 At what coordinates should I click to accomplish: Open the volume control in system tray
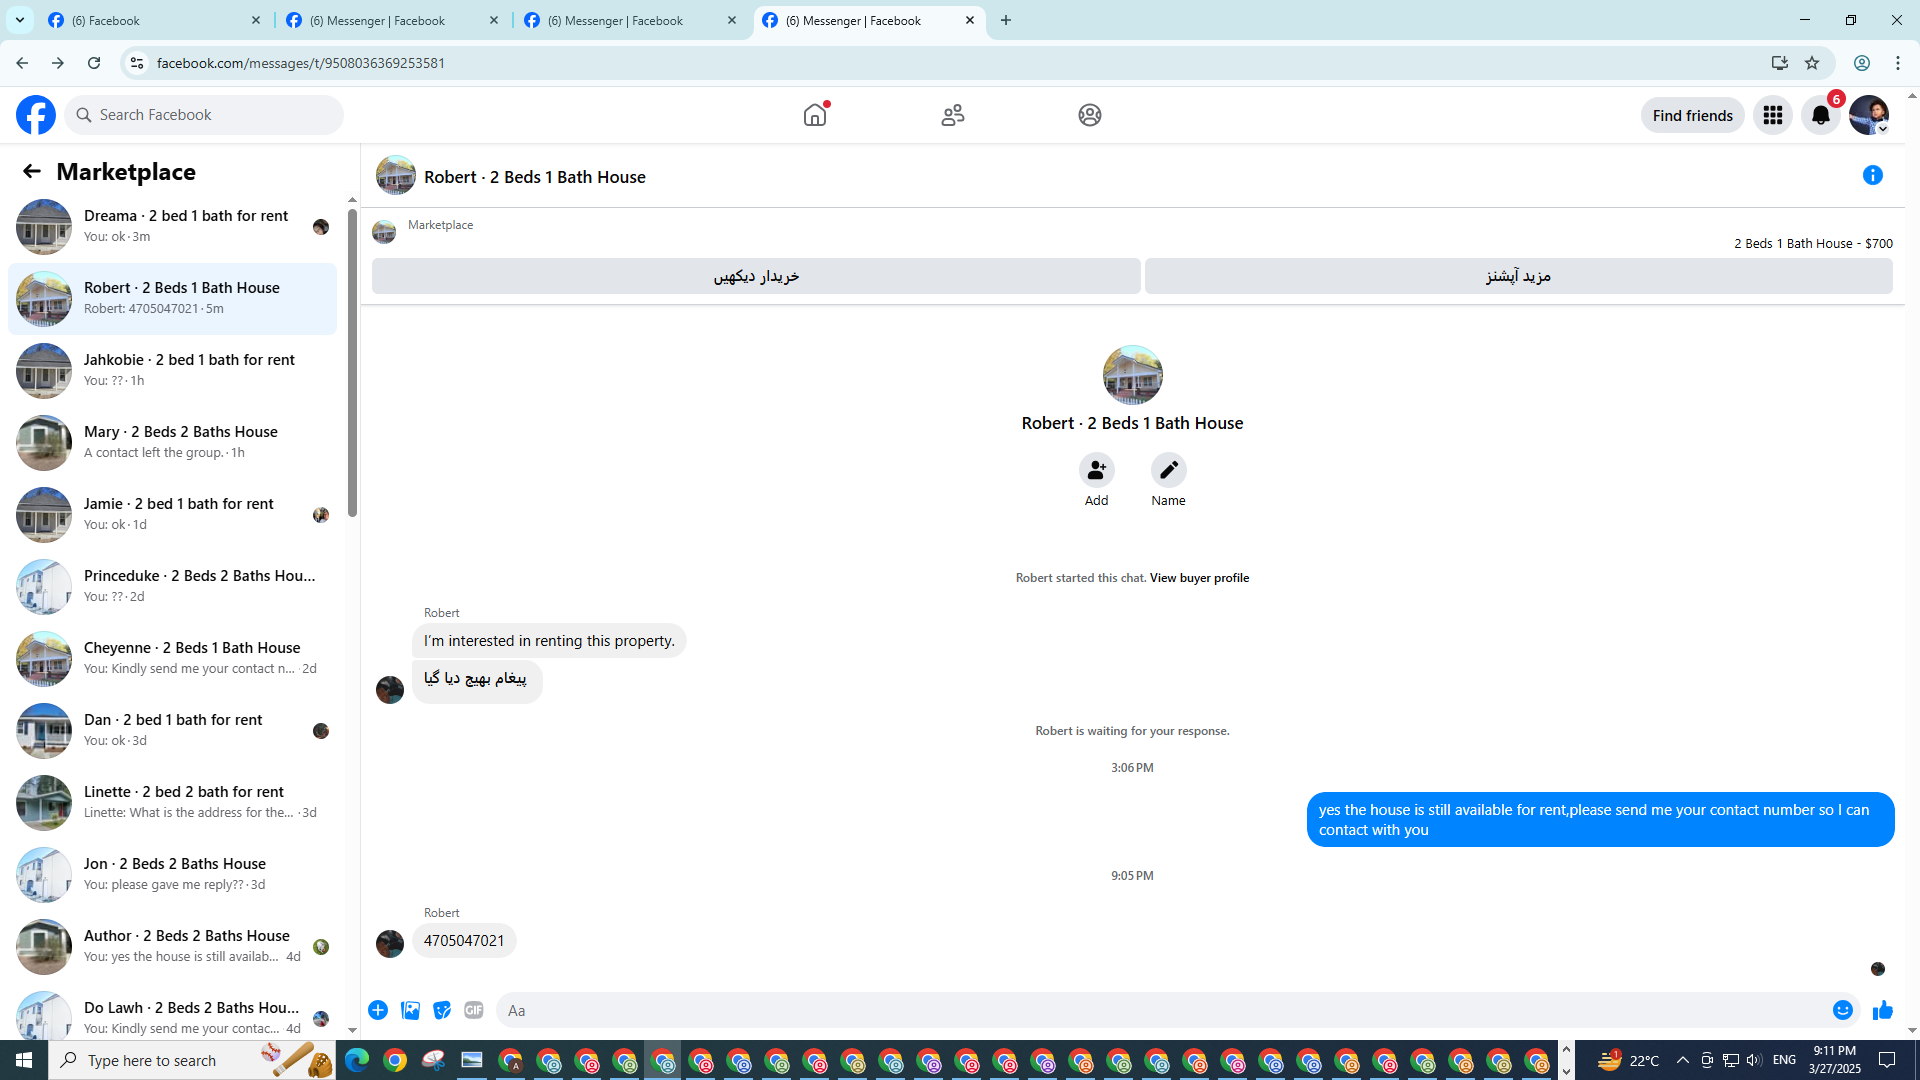(1754, 1060)
